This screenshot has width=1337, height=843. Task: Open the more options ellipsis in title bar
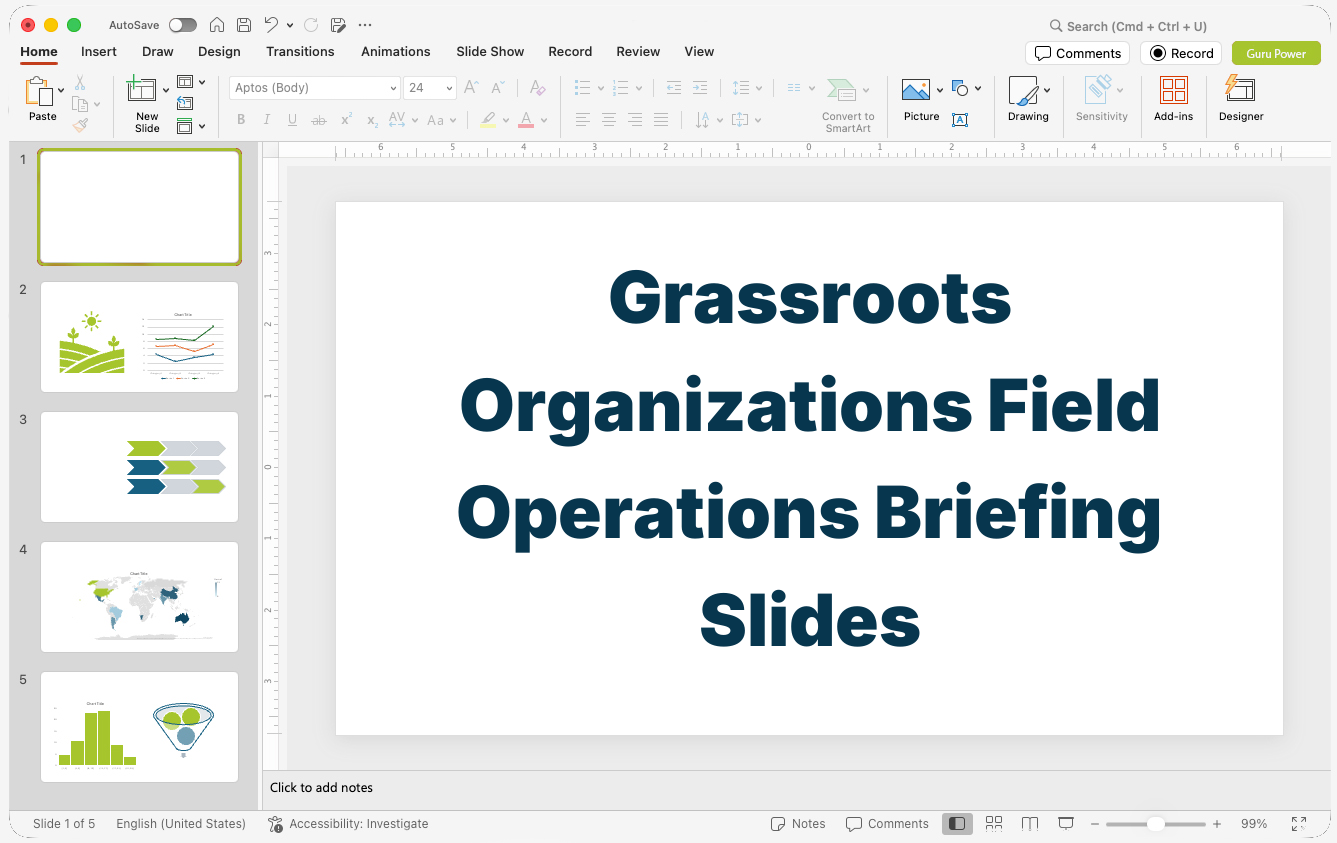[365, 25]
